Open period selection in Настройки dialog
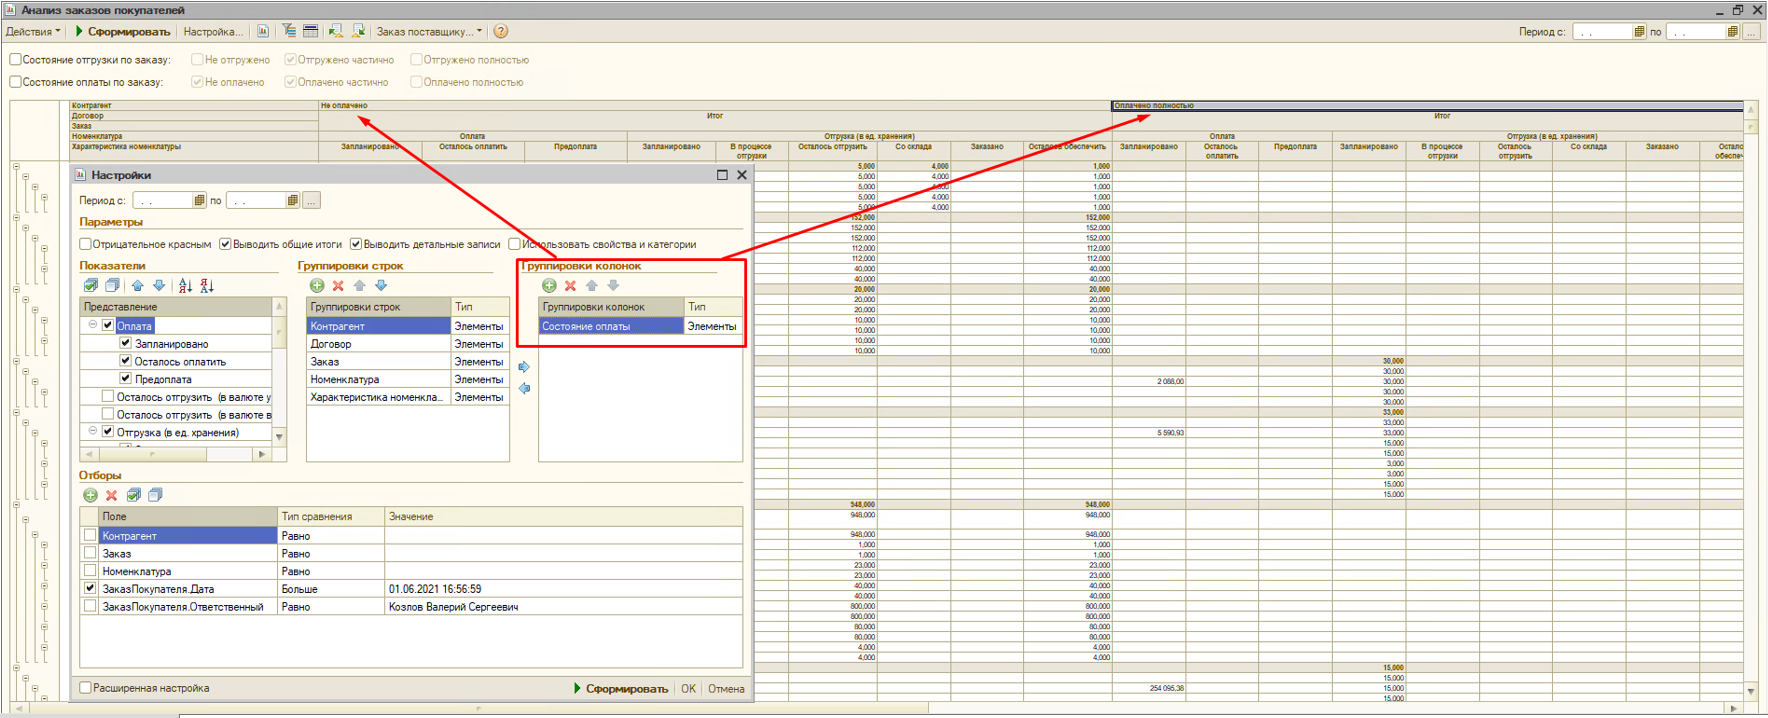 312,201
